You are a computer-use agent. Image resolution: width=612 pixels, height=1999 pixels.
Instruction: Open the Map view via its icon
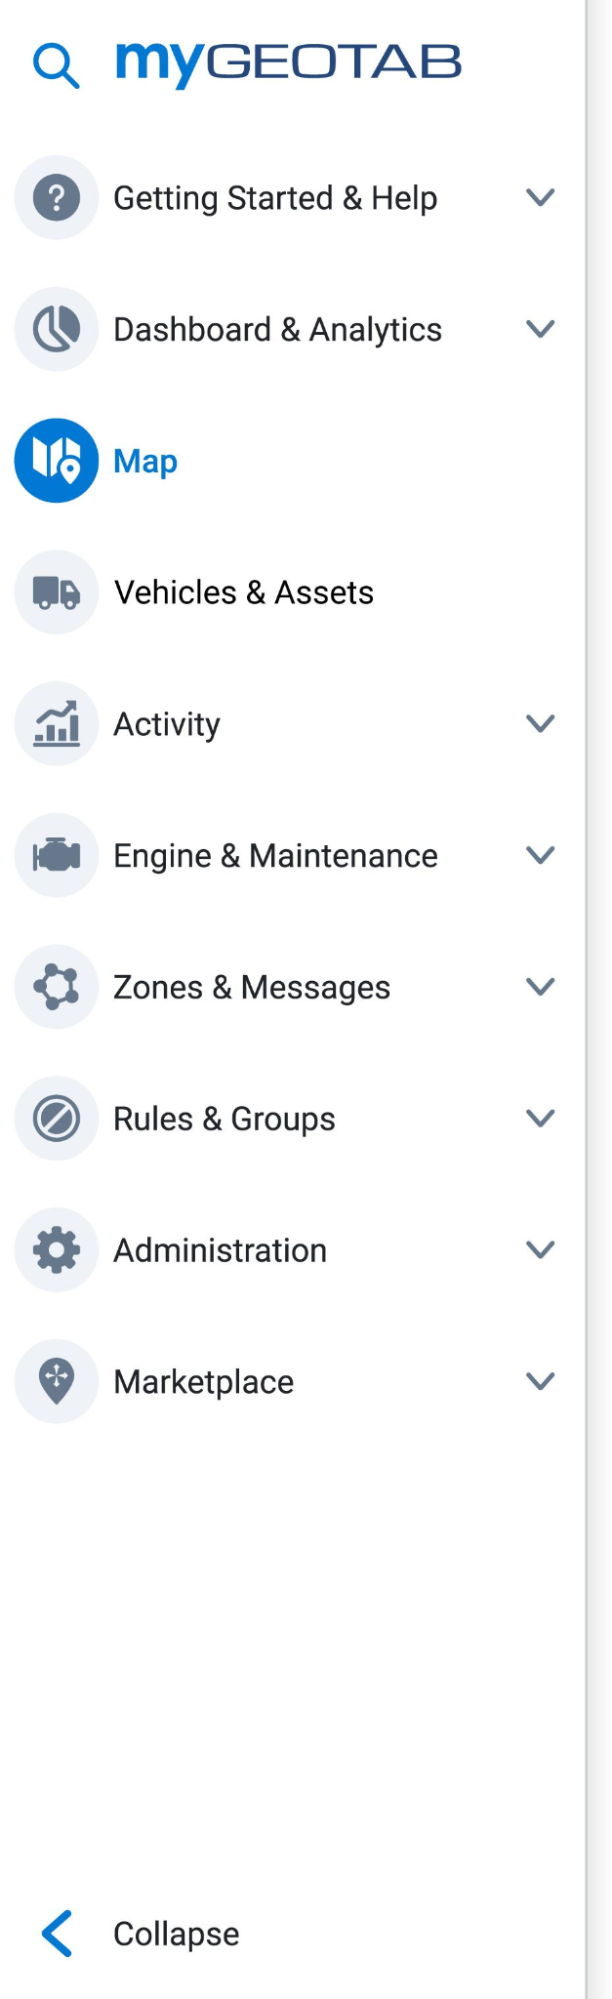pos(56,461)
